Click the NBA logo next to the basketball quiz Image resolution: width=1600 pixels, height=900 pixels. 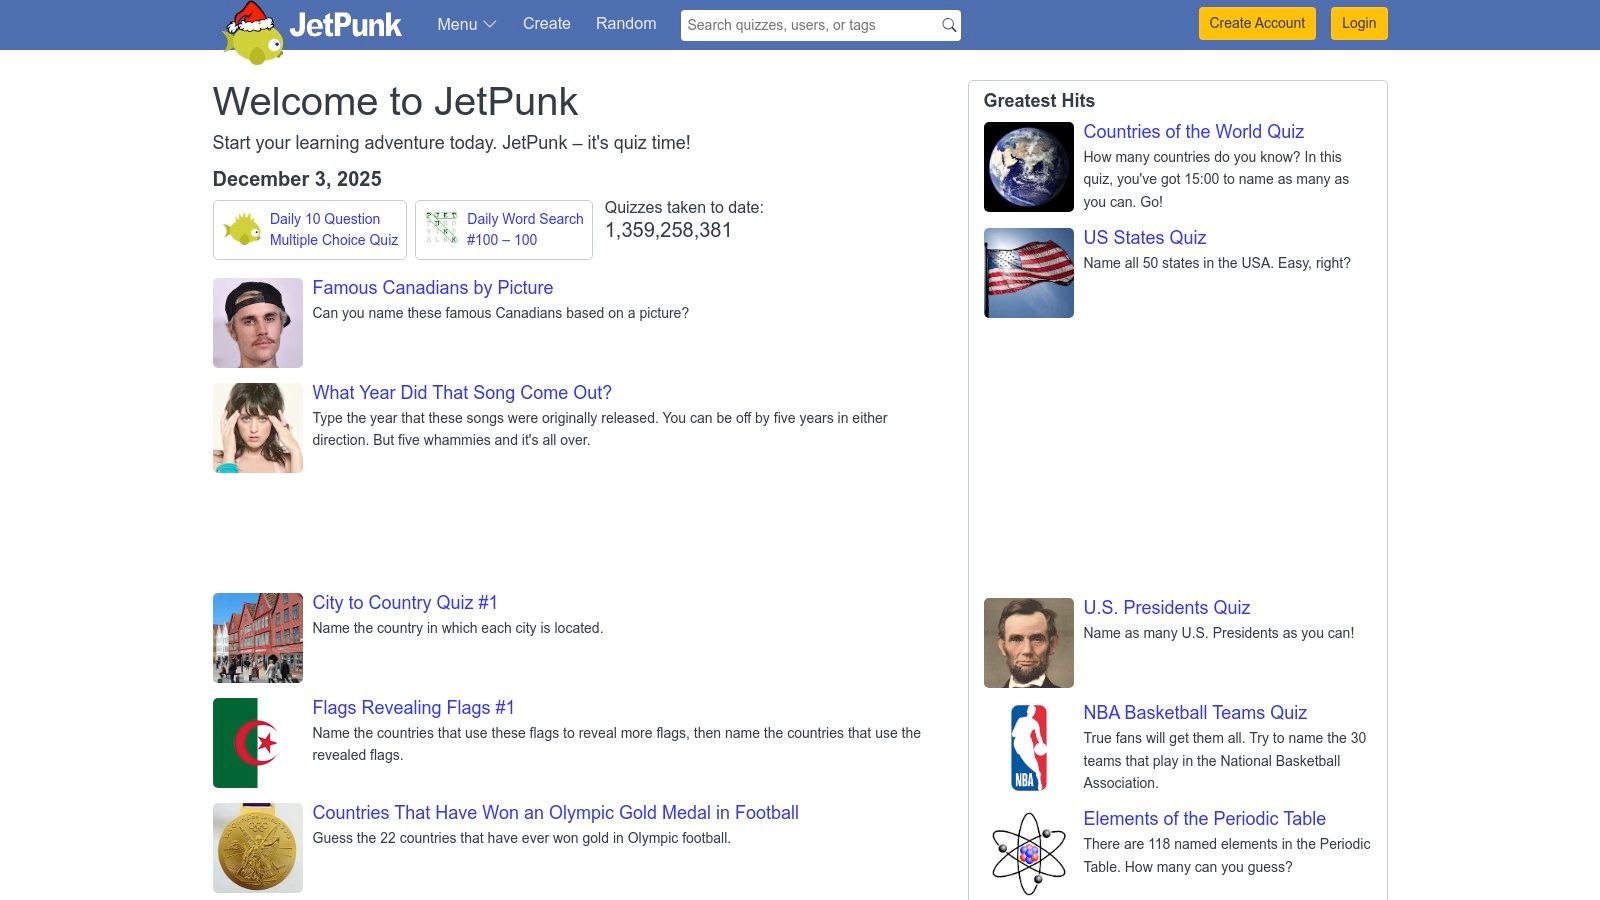[x=1027, y=747]
